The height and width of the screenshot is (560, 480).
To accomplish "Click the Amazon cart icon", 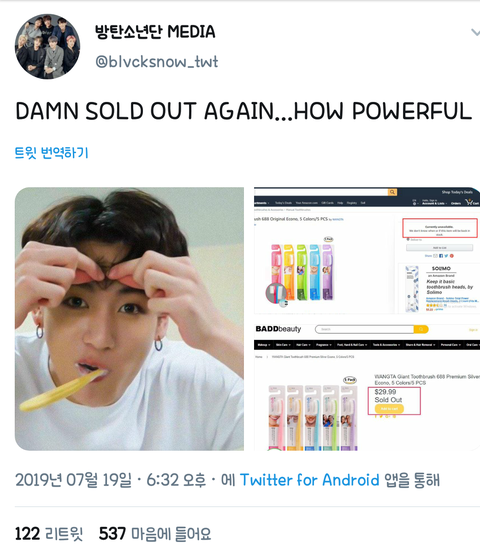I will pos(472,202).
